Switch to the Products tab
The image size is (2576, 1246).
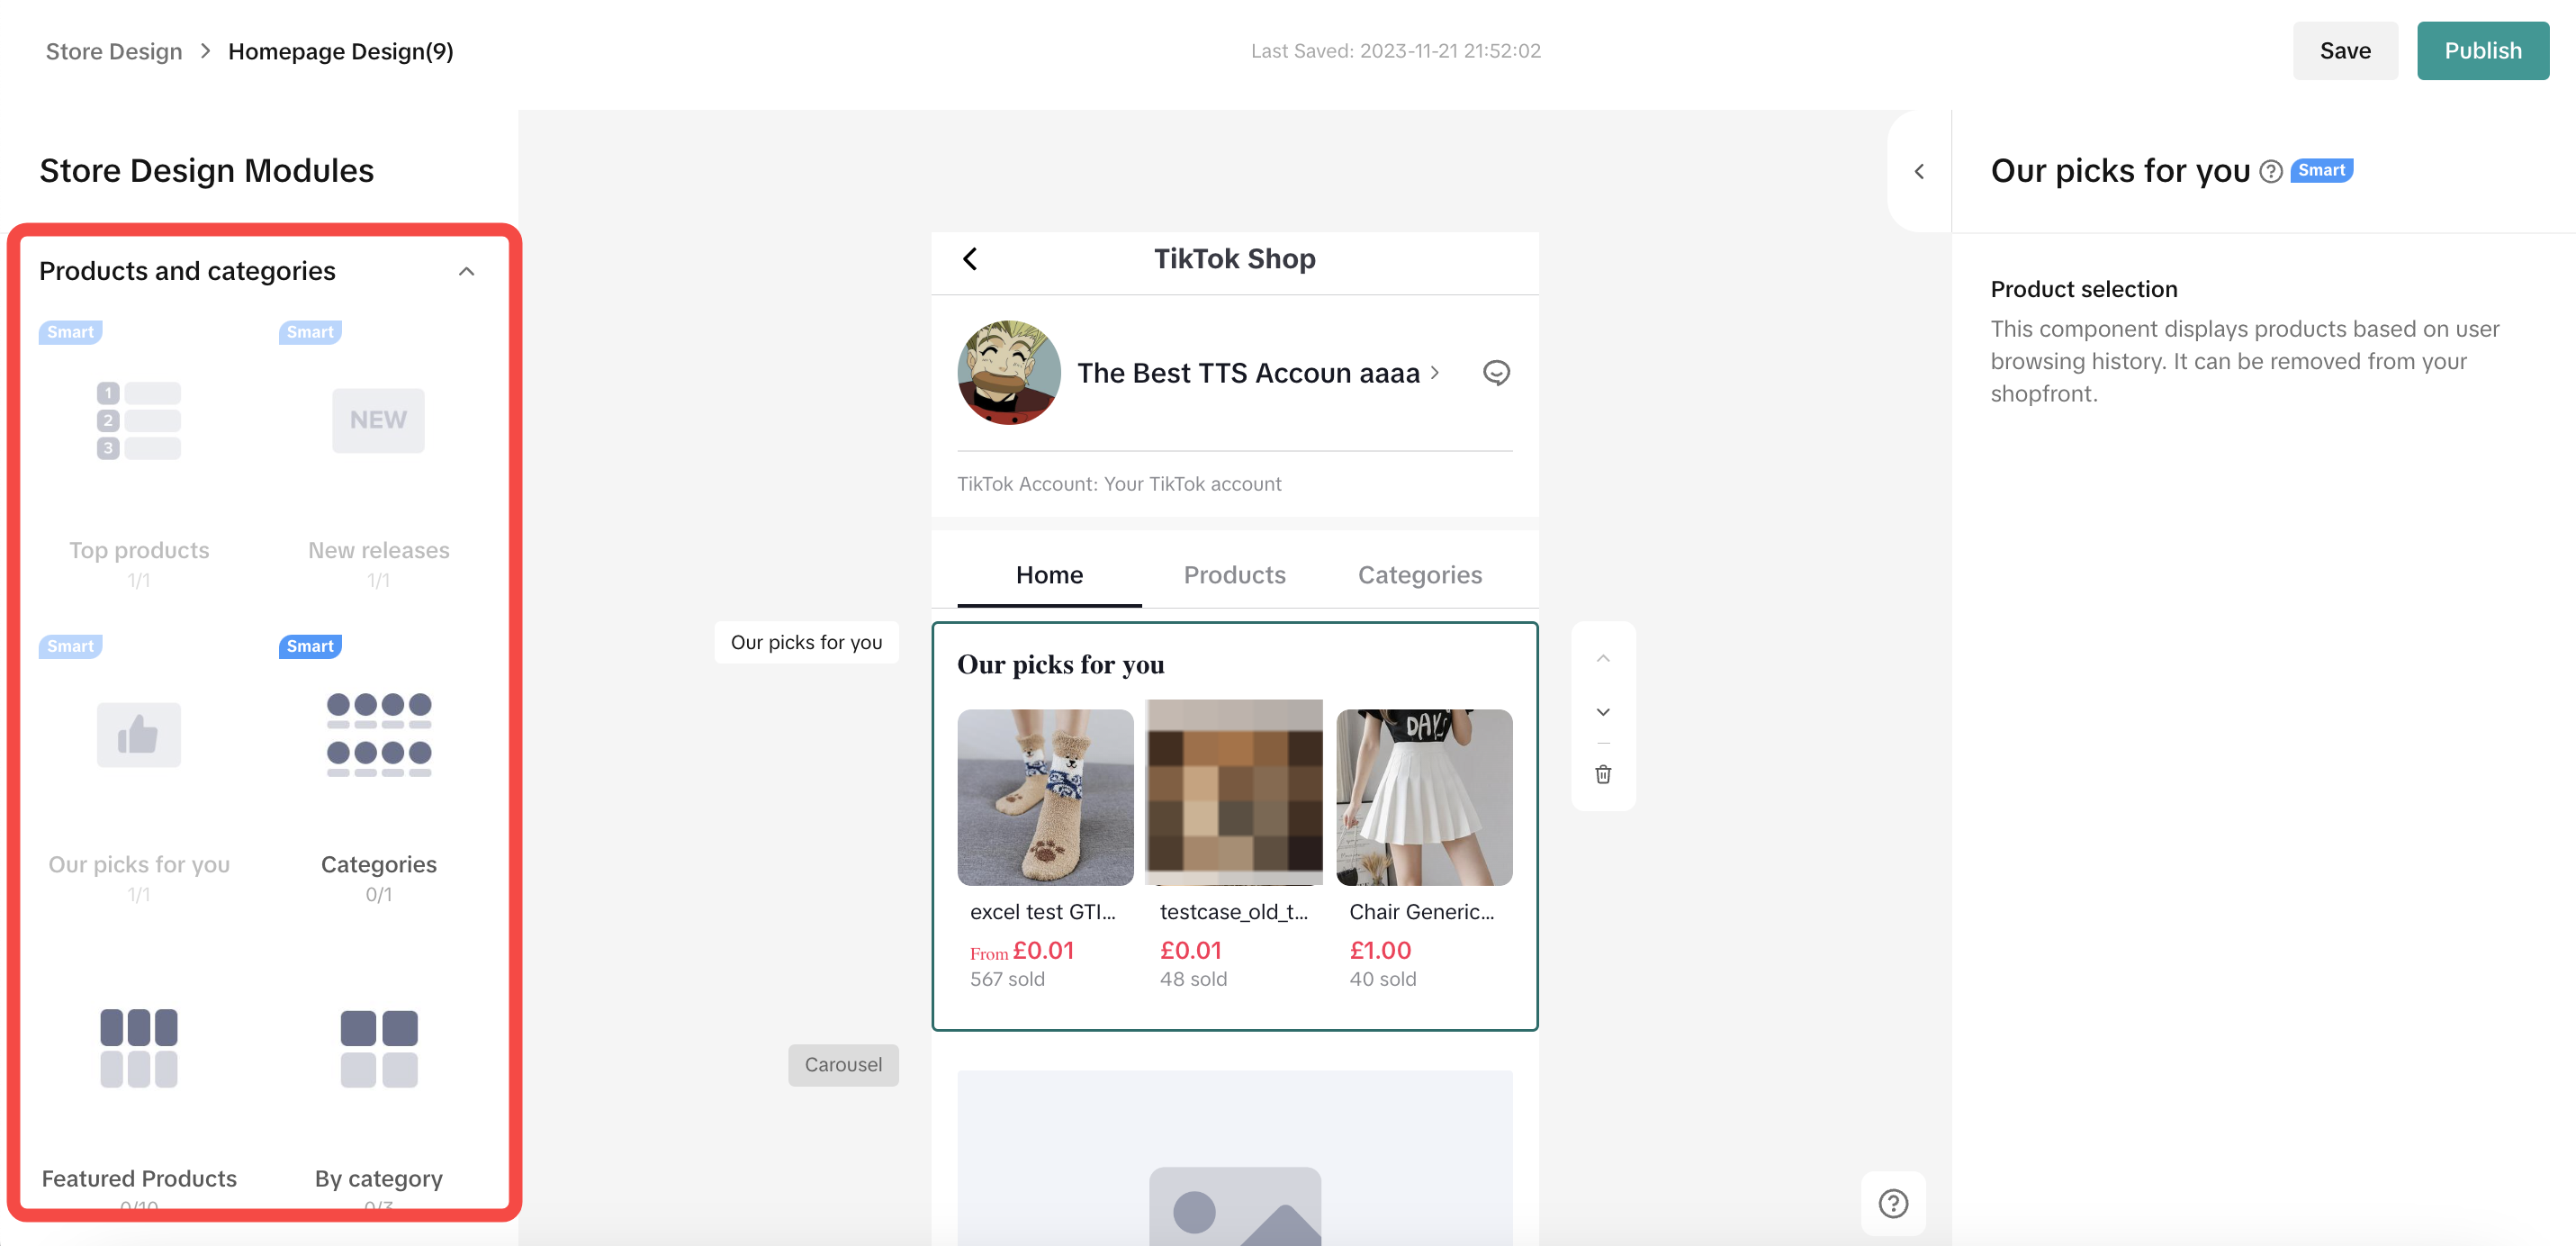(1234, 575)
